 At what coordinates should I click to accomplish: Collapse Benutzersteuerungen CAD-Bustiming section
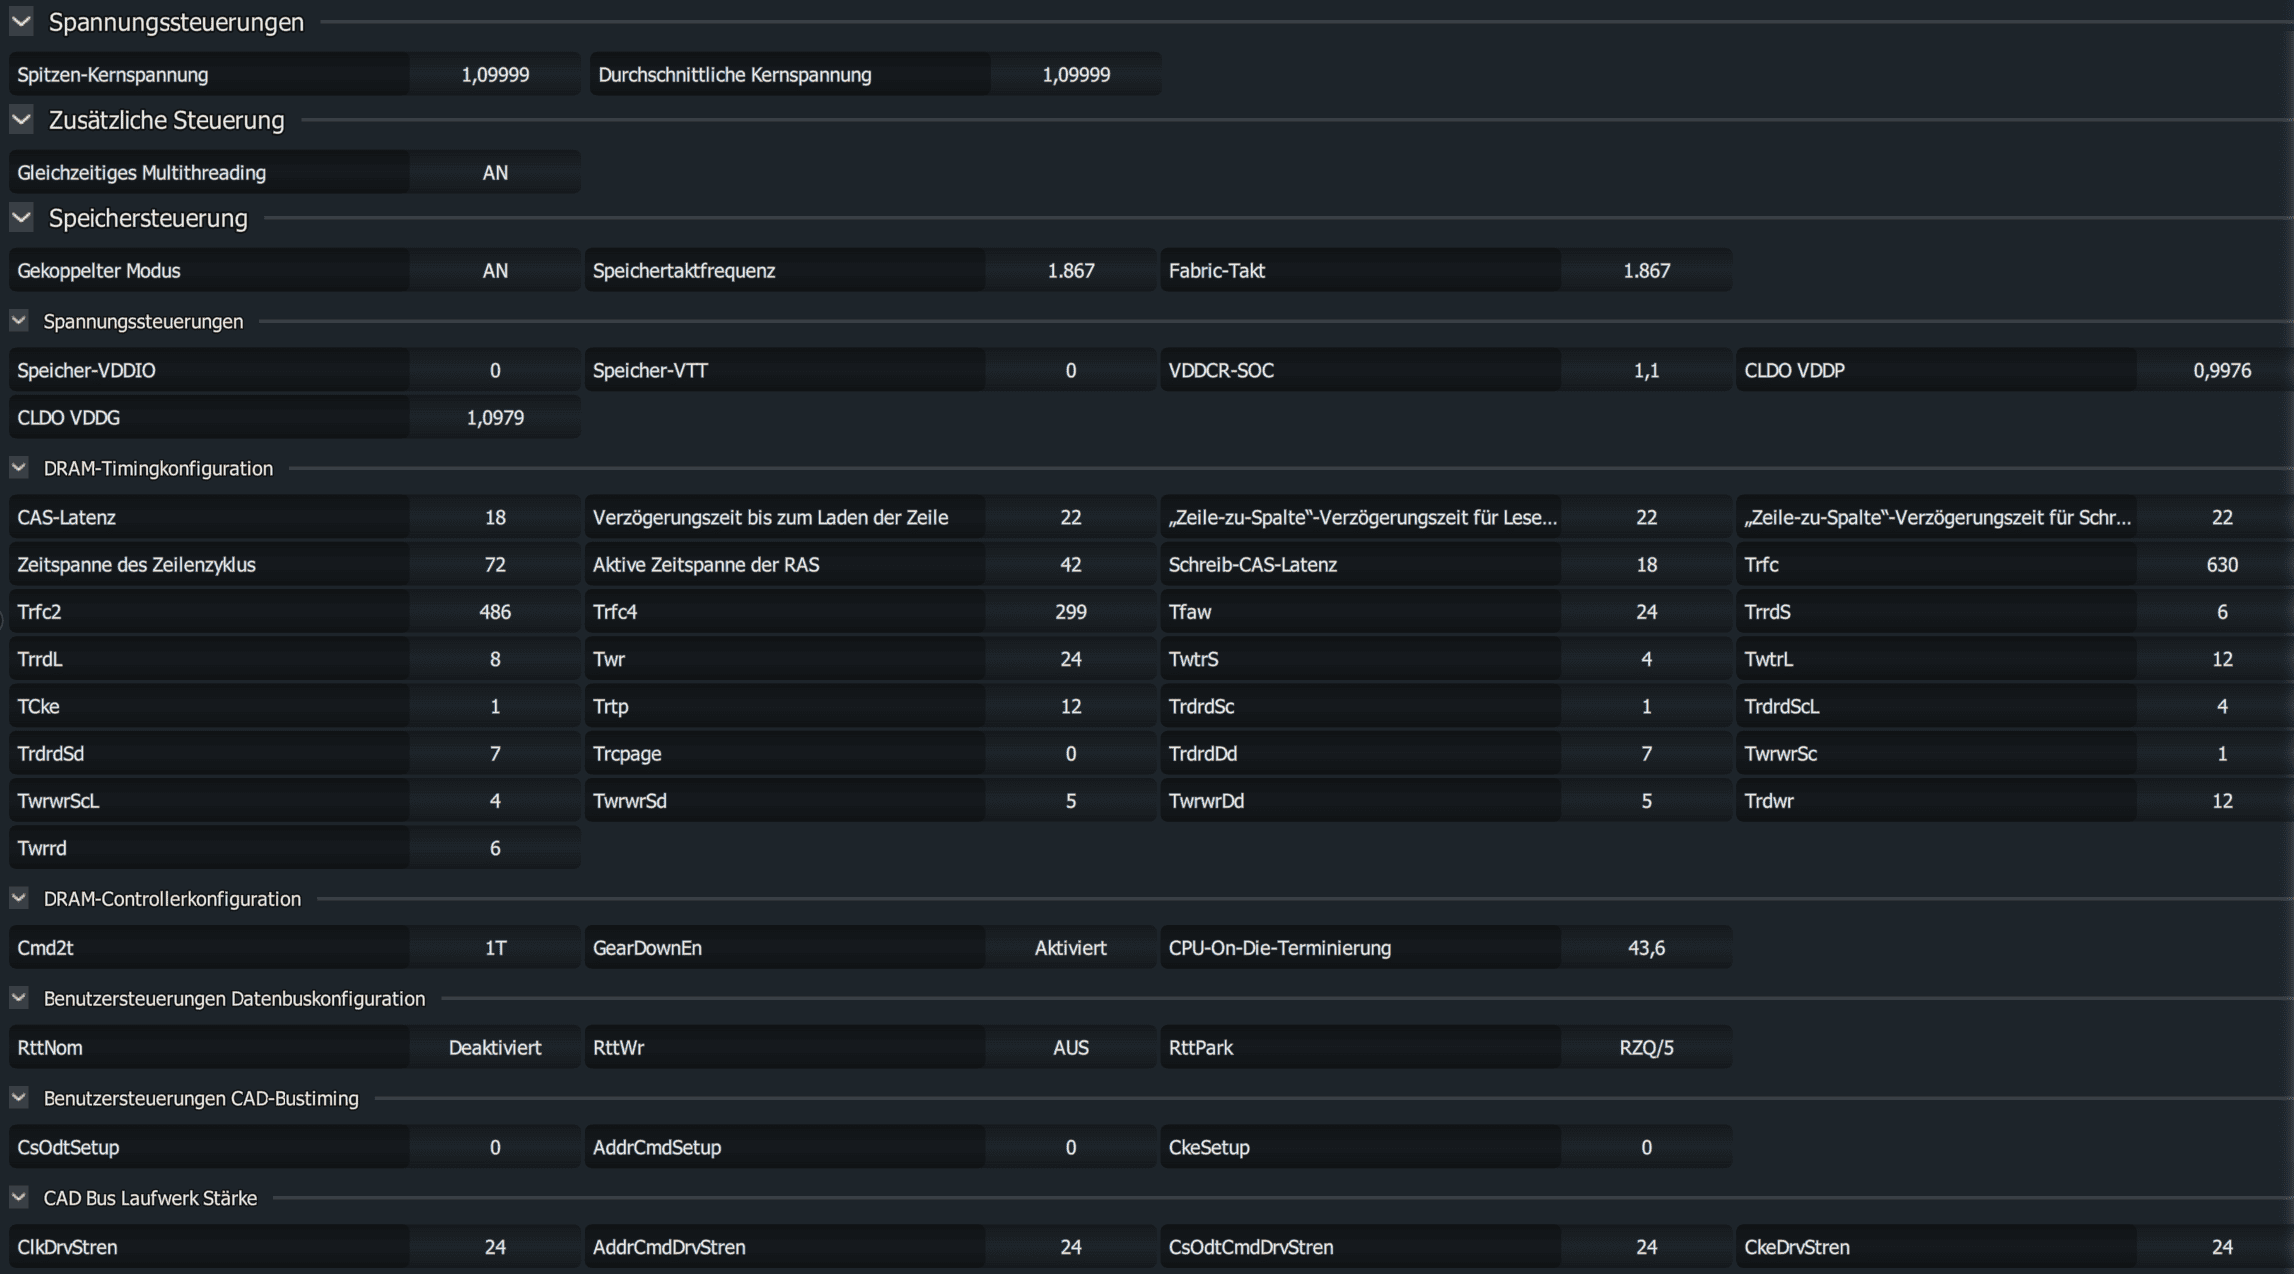coord(19,1098)
